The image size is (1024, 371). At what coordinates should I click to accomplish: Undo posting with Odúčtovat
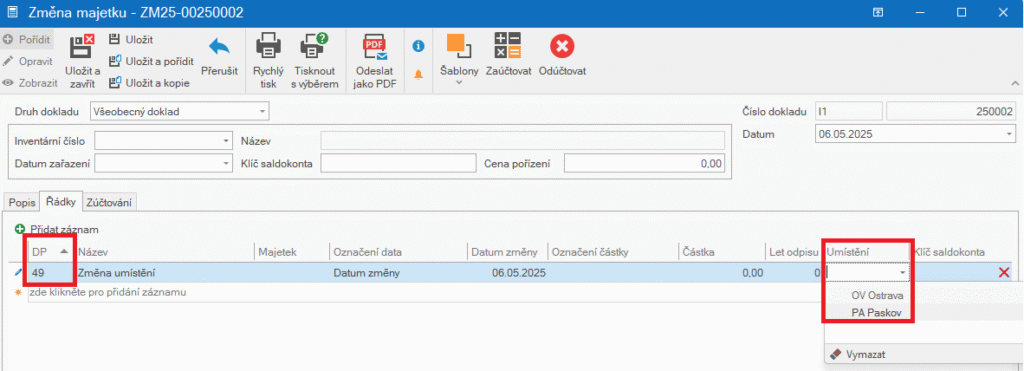pyautogui.click(x=562, y=56)
